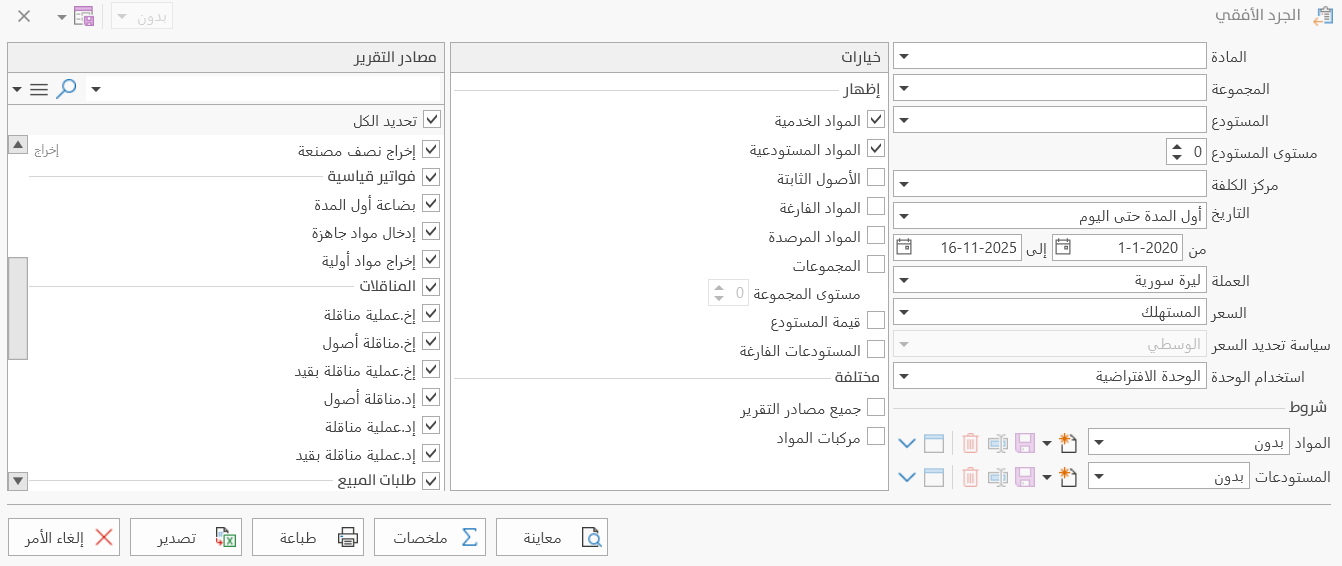Open the السعر price dropdown
The image size is (1342, 566).
902,312
